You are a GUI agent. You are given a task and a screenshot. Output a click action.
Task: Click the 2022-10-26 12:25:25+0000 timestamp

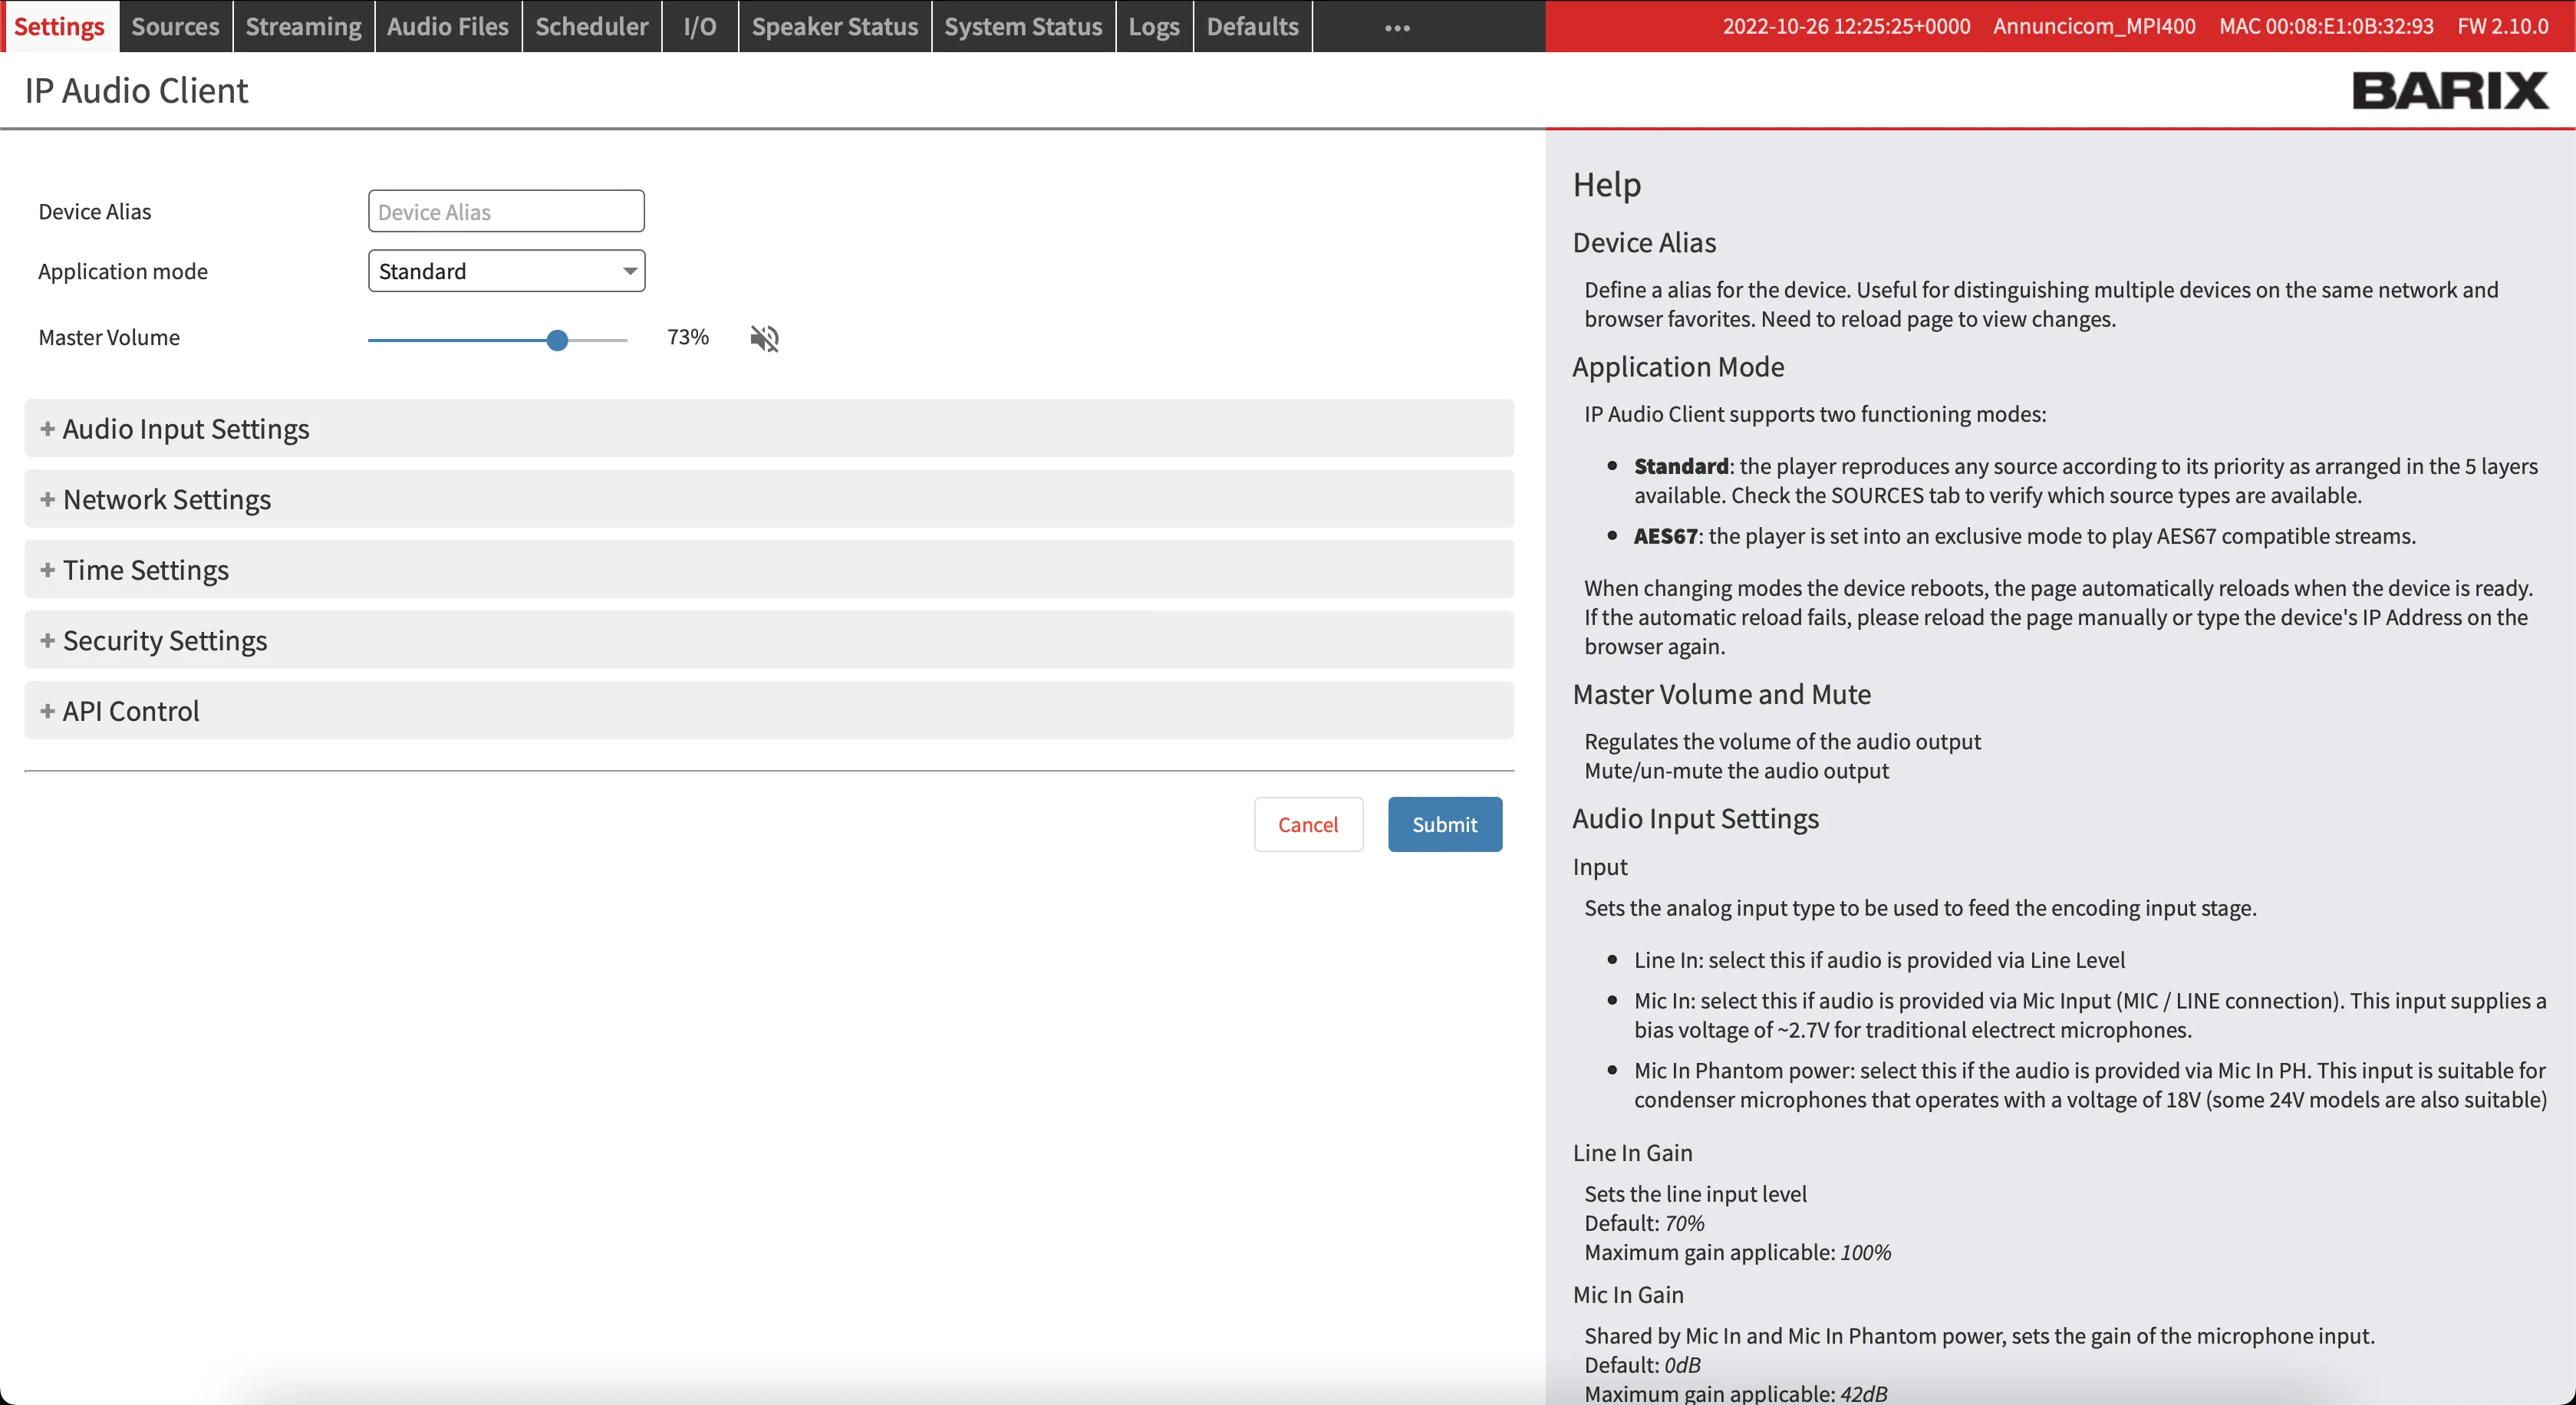[x=1846, y=26]
